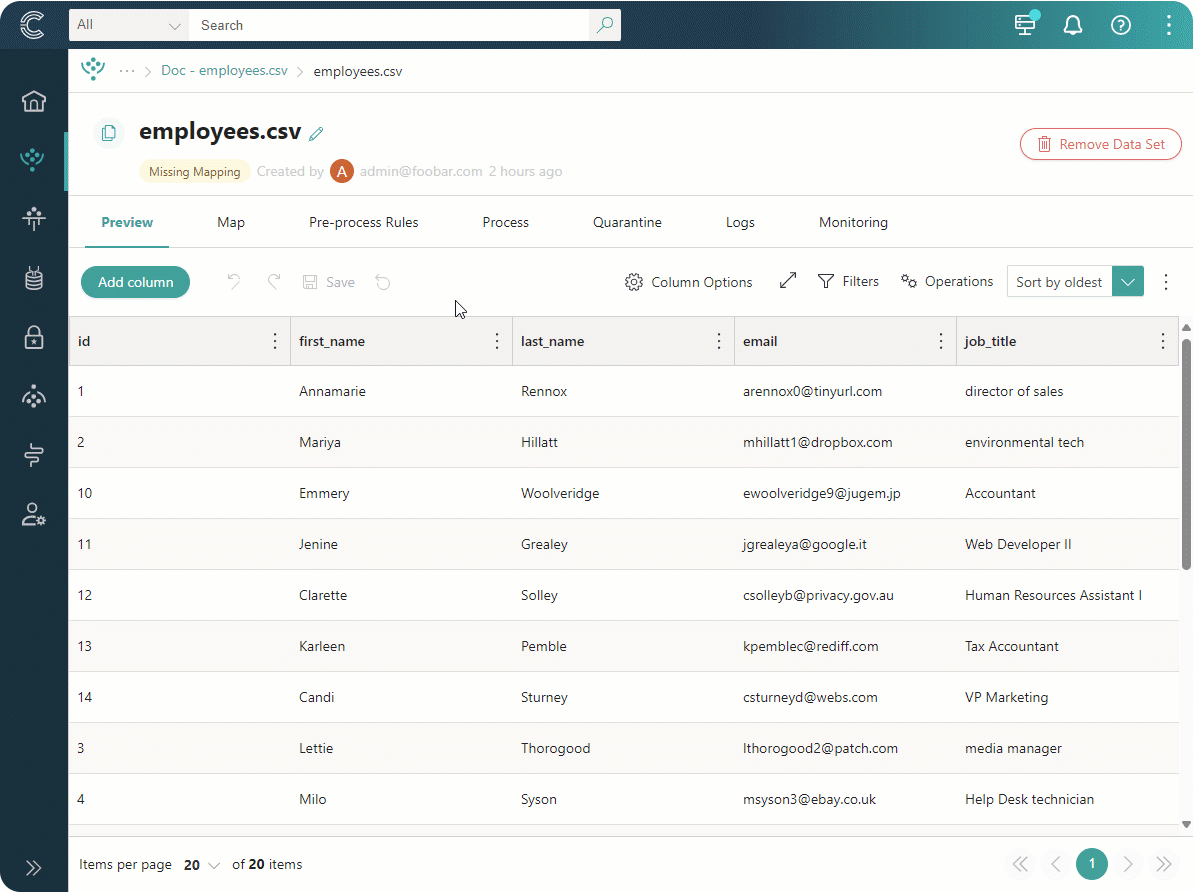Open user management via the sidebar icon
1194x892 pixels.
pos(33,514)
